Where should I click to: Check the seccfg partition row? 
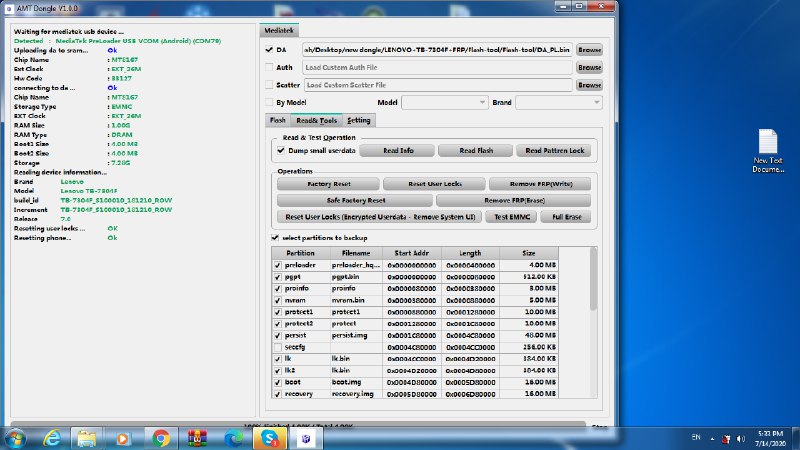(278, 347)
